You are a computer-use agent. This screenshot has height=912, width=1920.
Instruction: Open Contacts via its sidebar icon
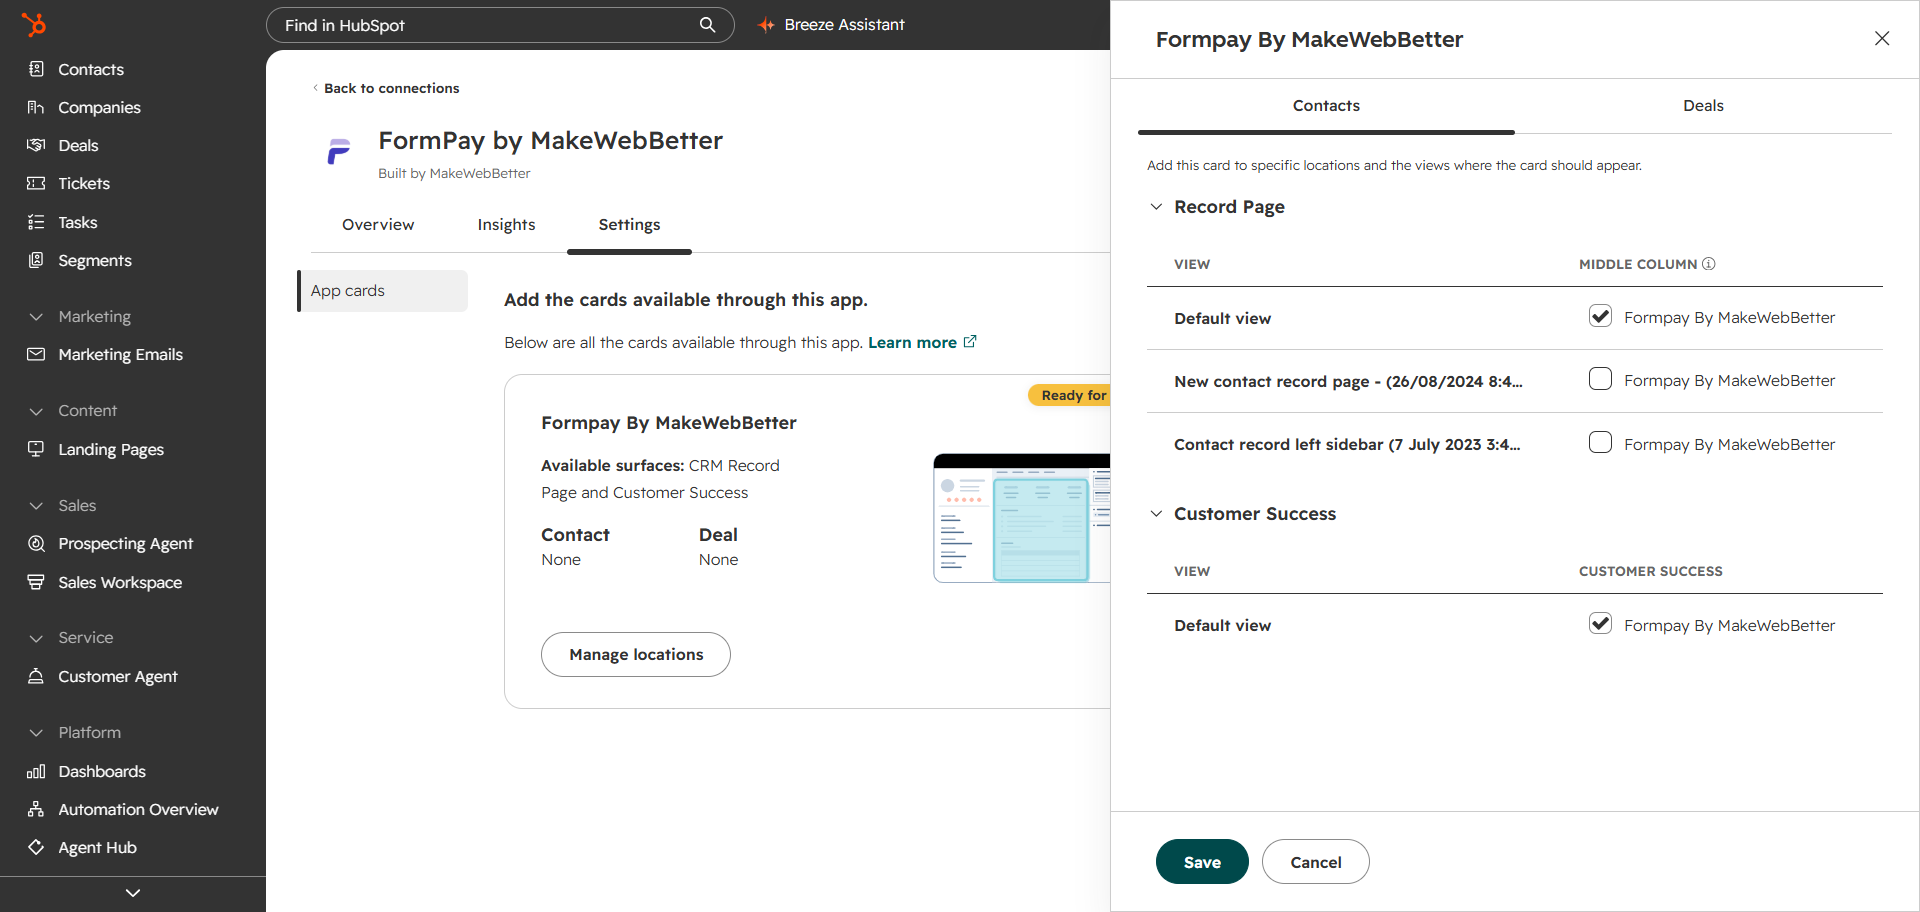click(x=36, y=69)
